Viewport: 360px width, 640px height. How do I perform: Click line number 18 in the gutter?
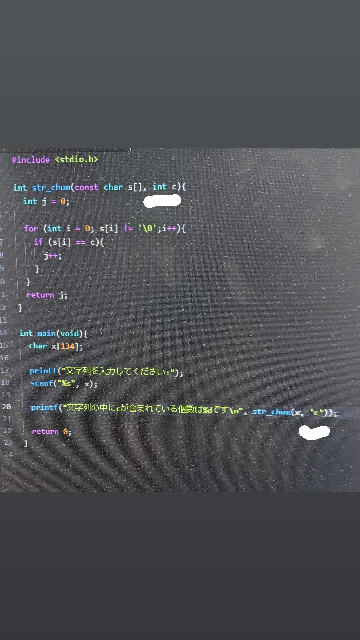(5, 382)
